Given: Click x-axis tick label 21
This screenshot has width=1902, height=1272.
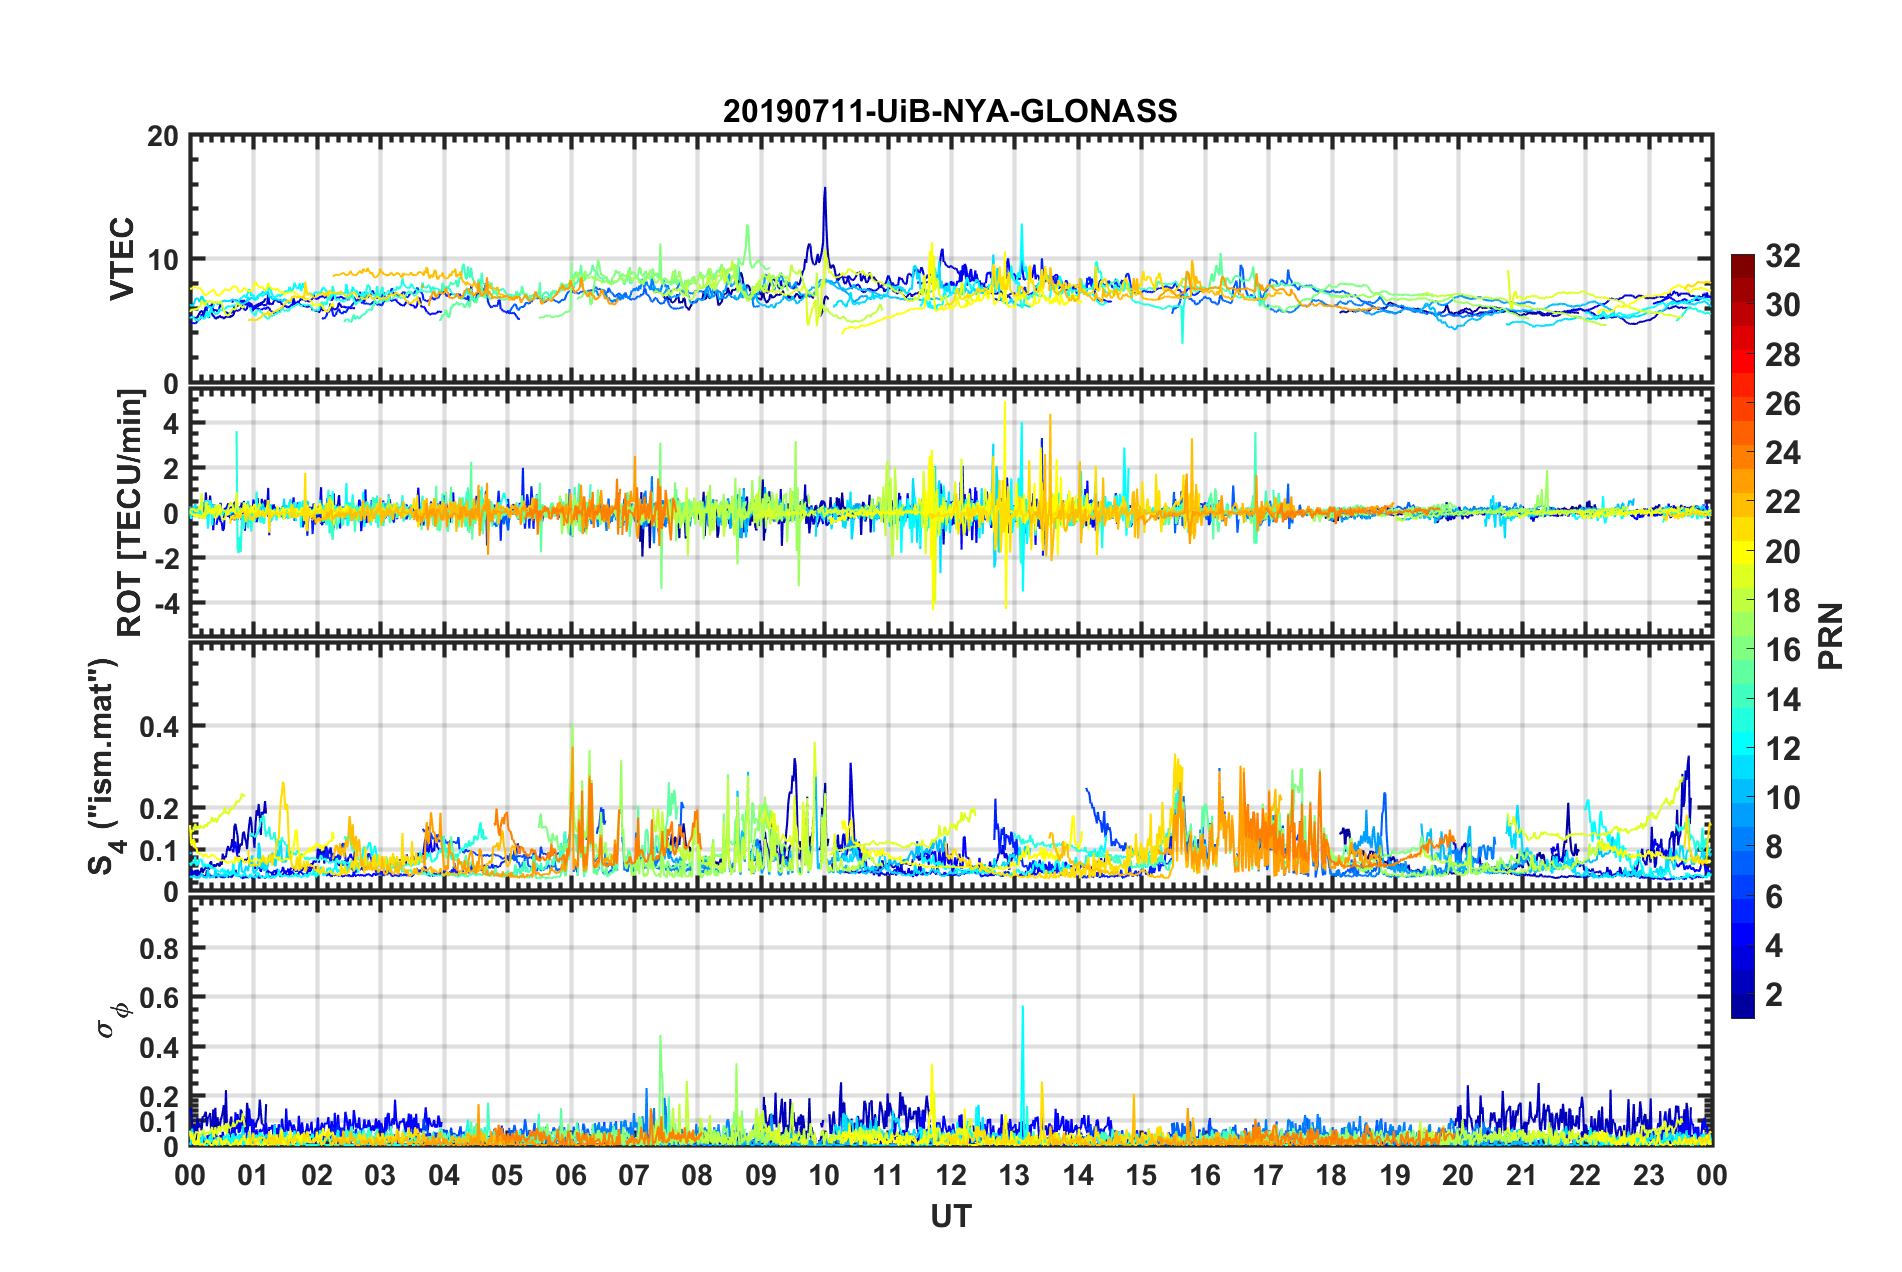Looking at the screenshot, I should click(x=1521, y=1175).
